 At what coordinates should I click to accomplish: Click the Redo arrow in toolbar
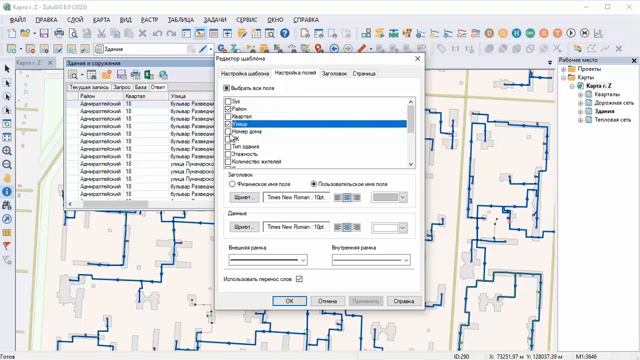[x=171, y=33]
